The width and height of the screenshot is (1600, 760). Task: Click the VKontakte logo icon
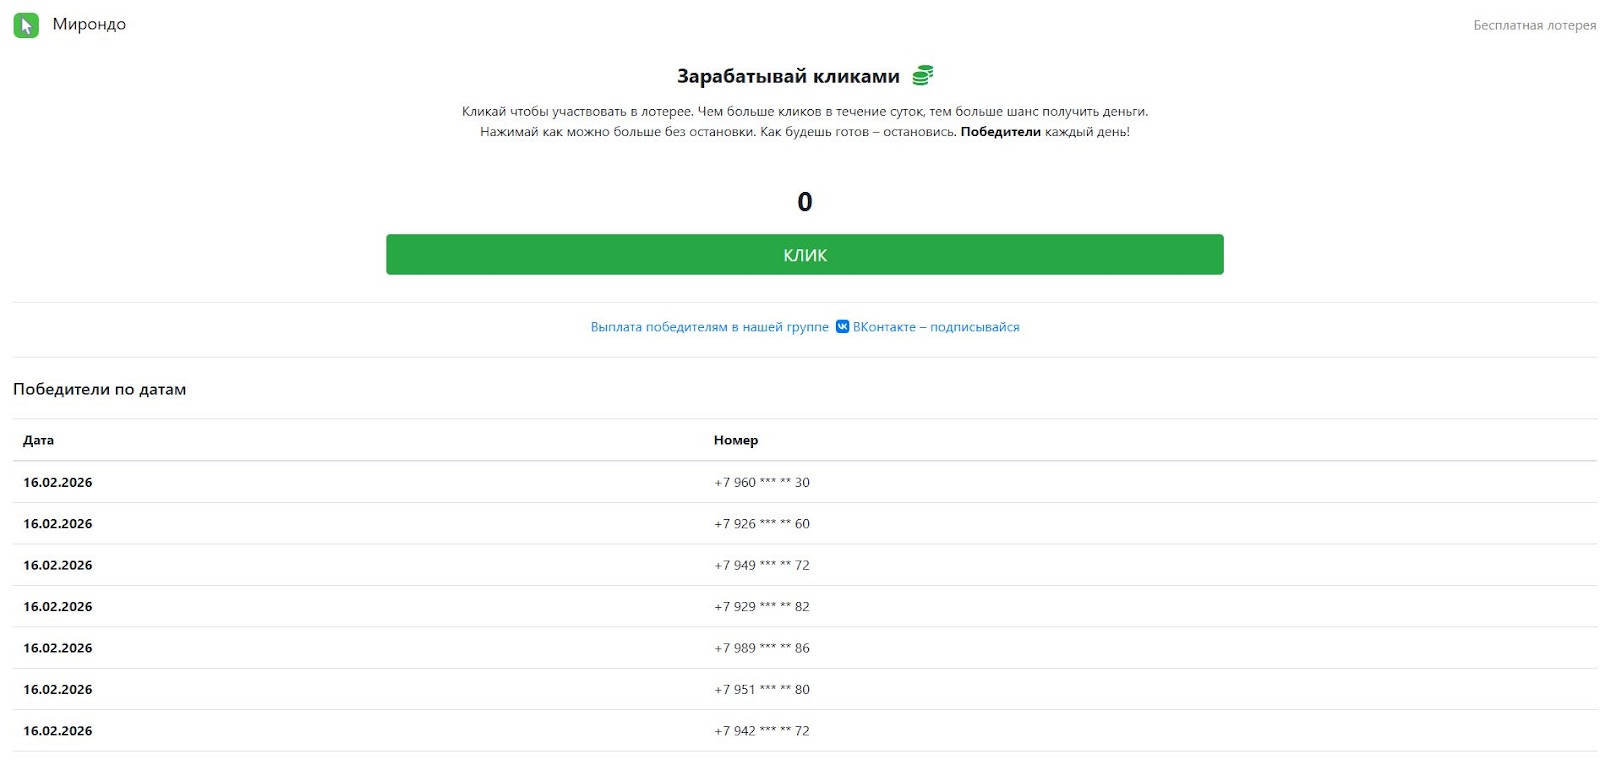click(842, 327)
